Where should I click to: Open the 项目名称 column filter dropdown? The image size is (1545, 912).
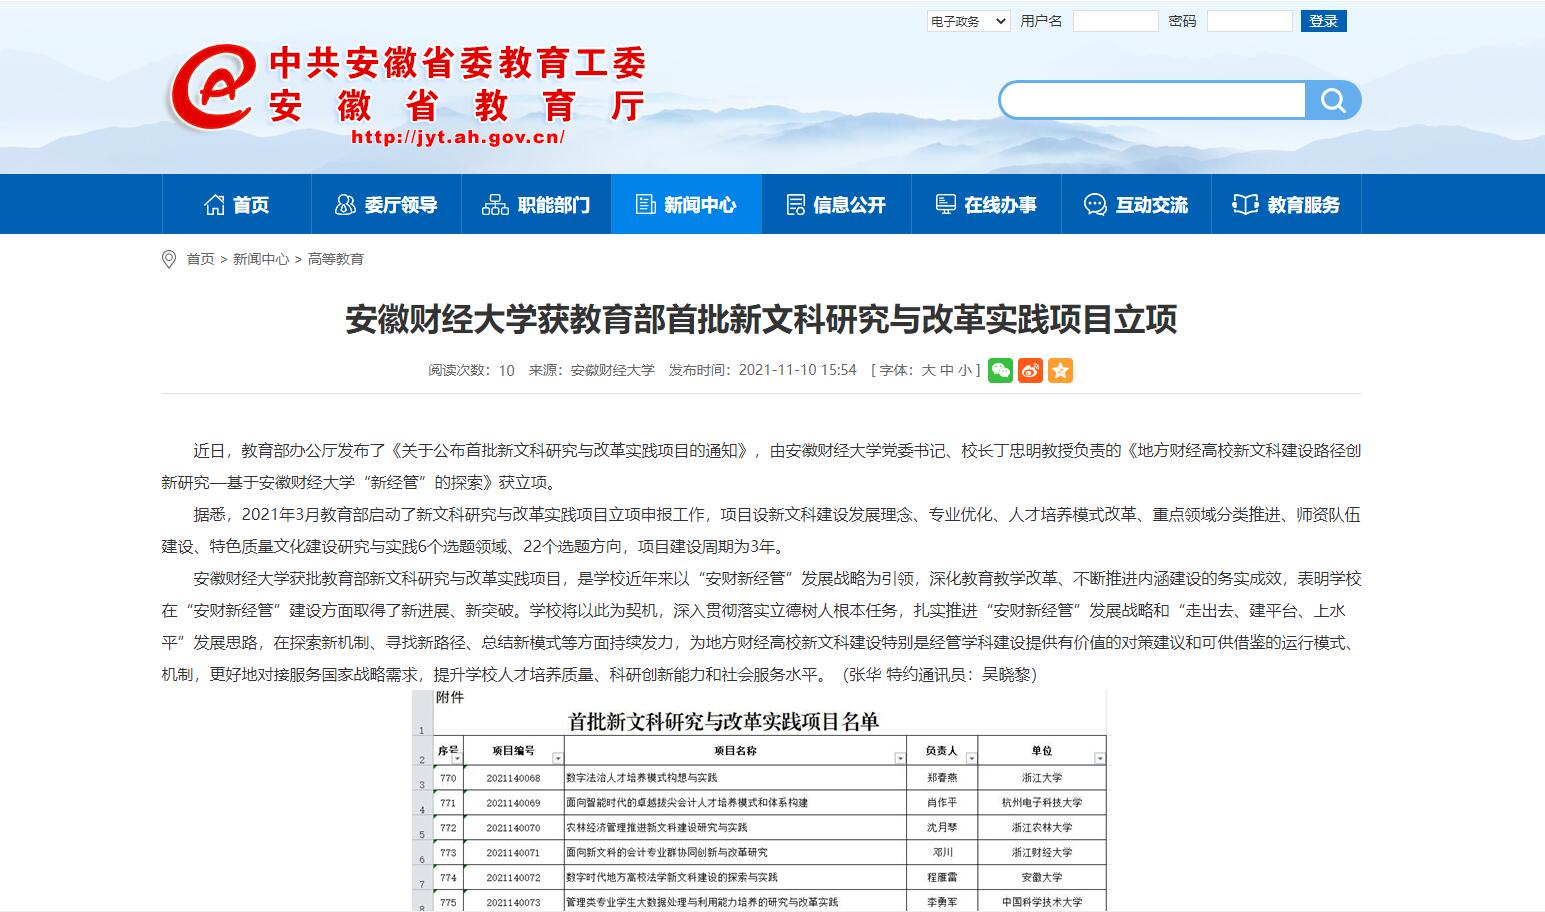point(900,758)
